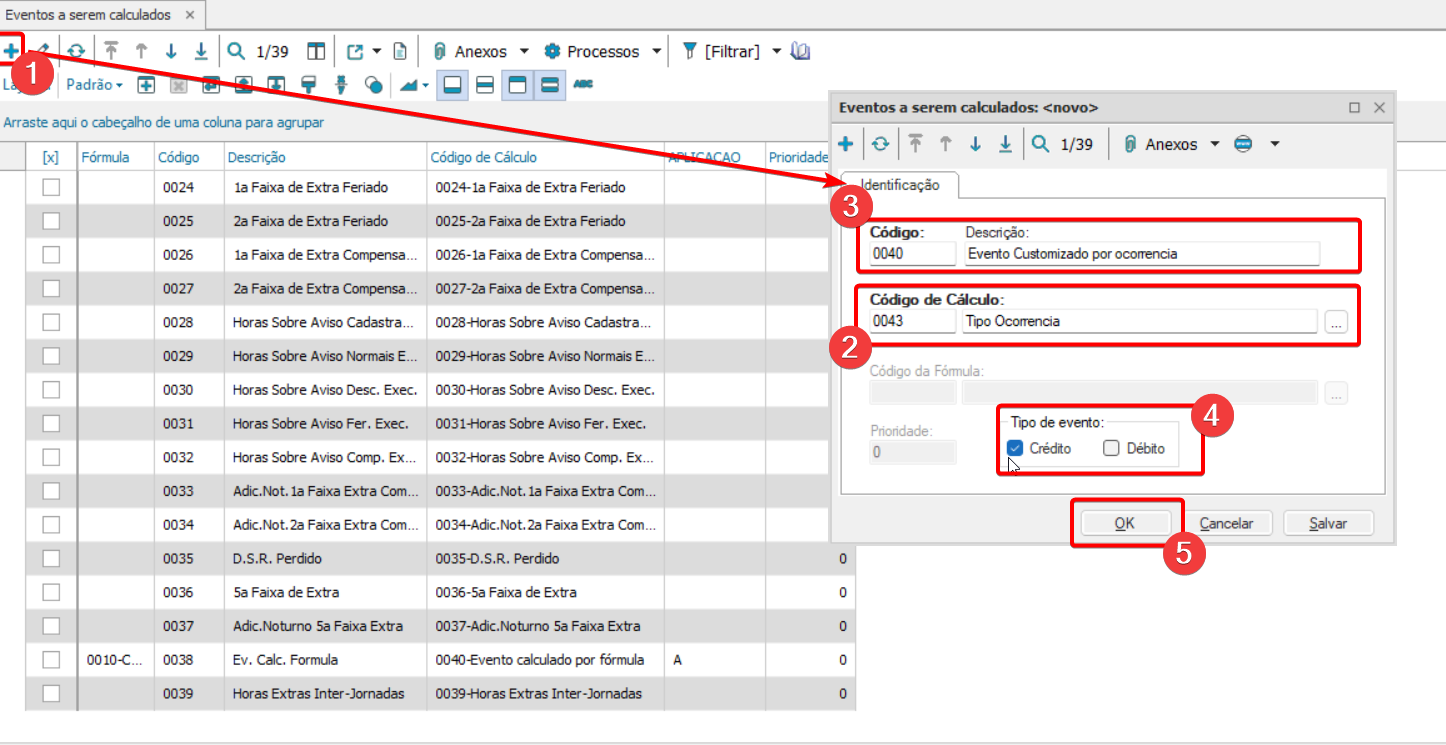Click the Processos button label
Viewport: 1446px width, 745px height.
[x=603, y=51]
